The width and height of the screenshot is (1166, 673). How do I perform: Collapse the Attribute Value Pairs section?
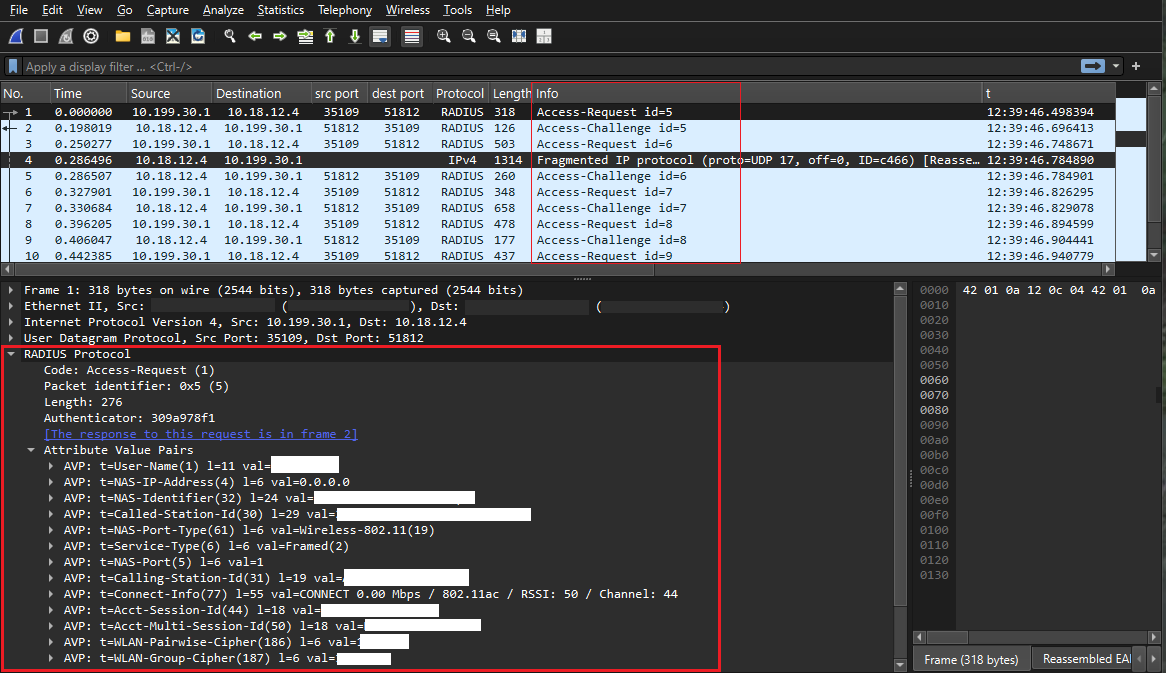point(30,449)
